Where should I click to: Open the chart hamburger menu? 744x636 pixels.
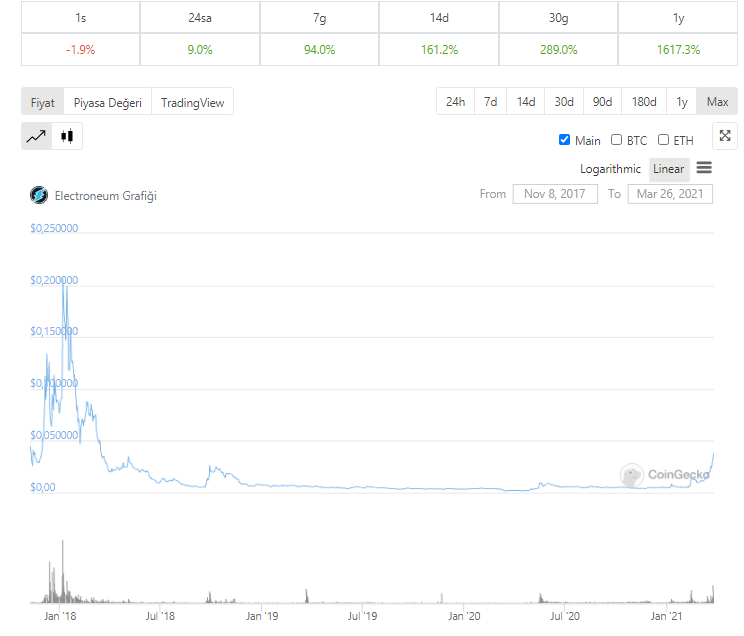(704, 168)
